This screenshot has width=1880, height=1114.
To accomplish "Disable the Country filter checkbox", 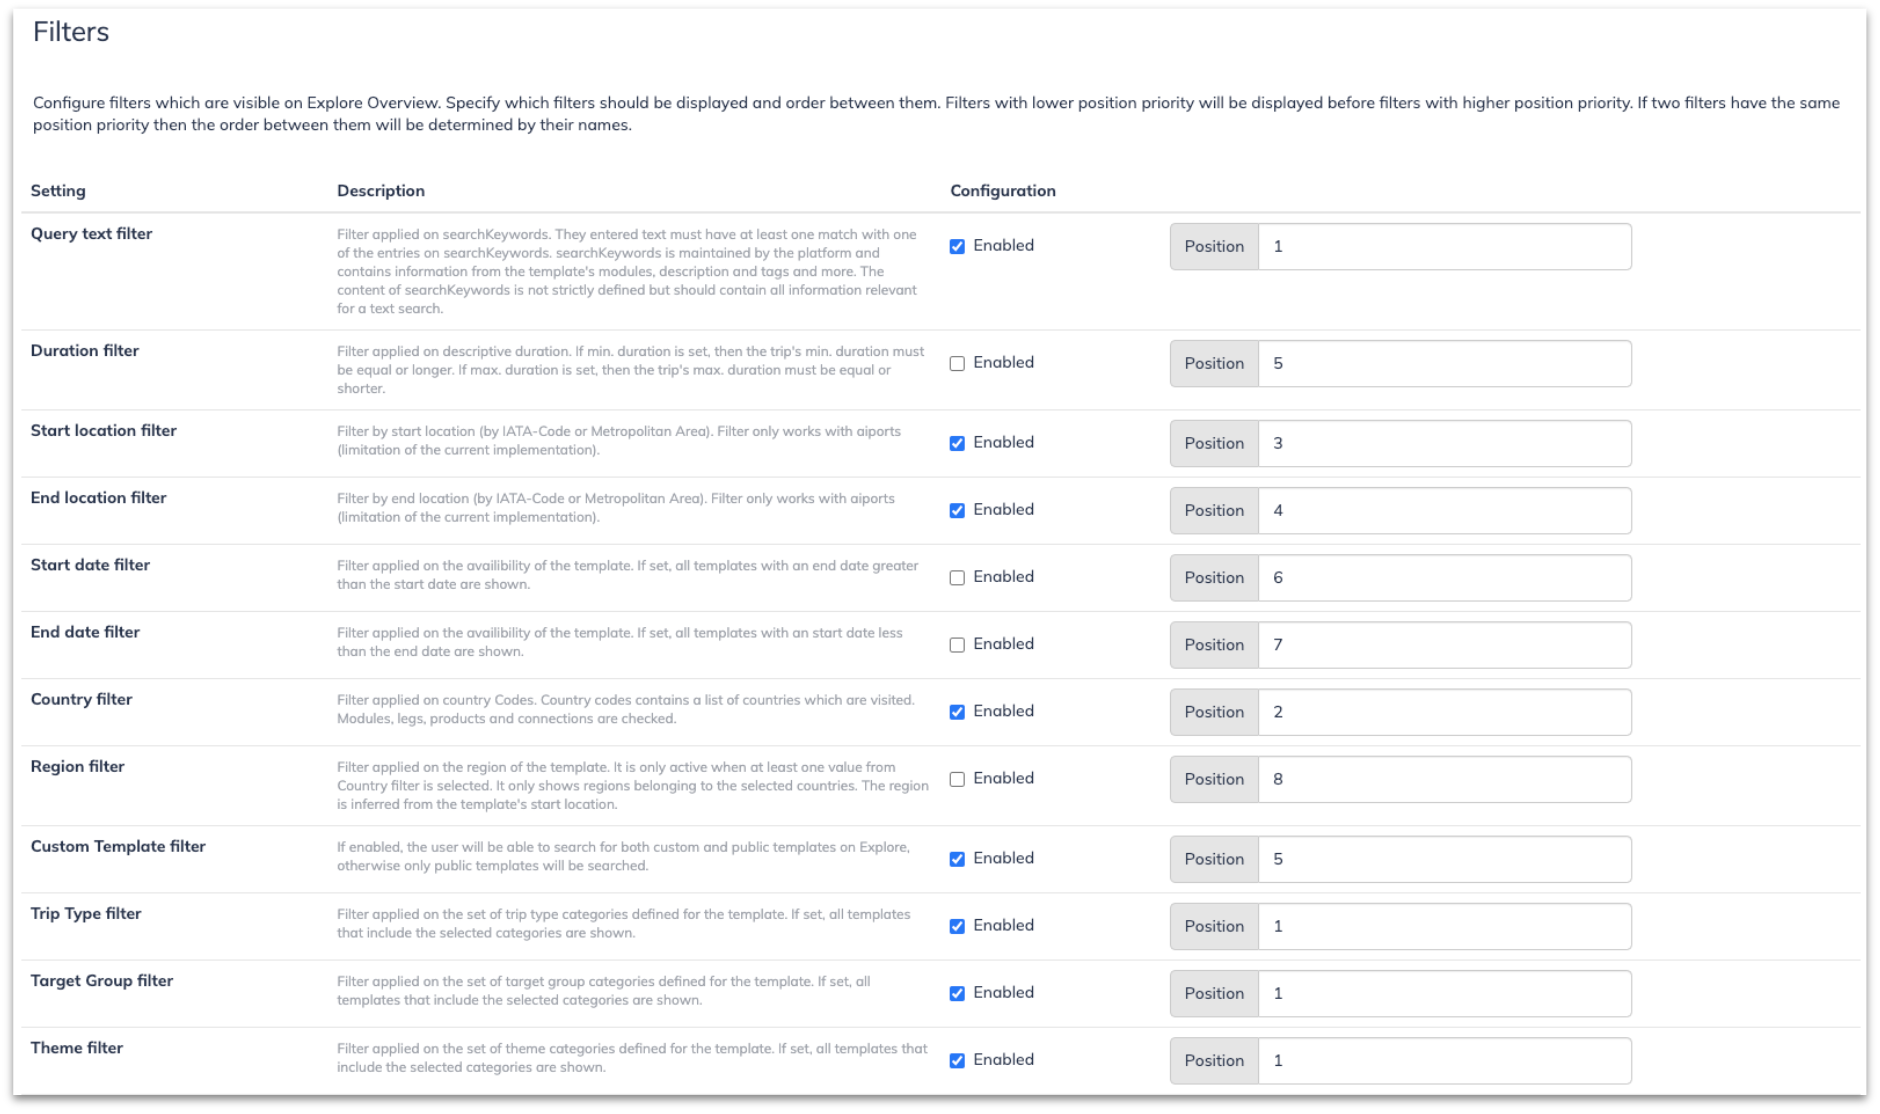I will click(957, 712).
